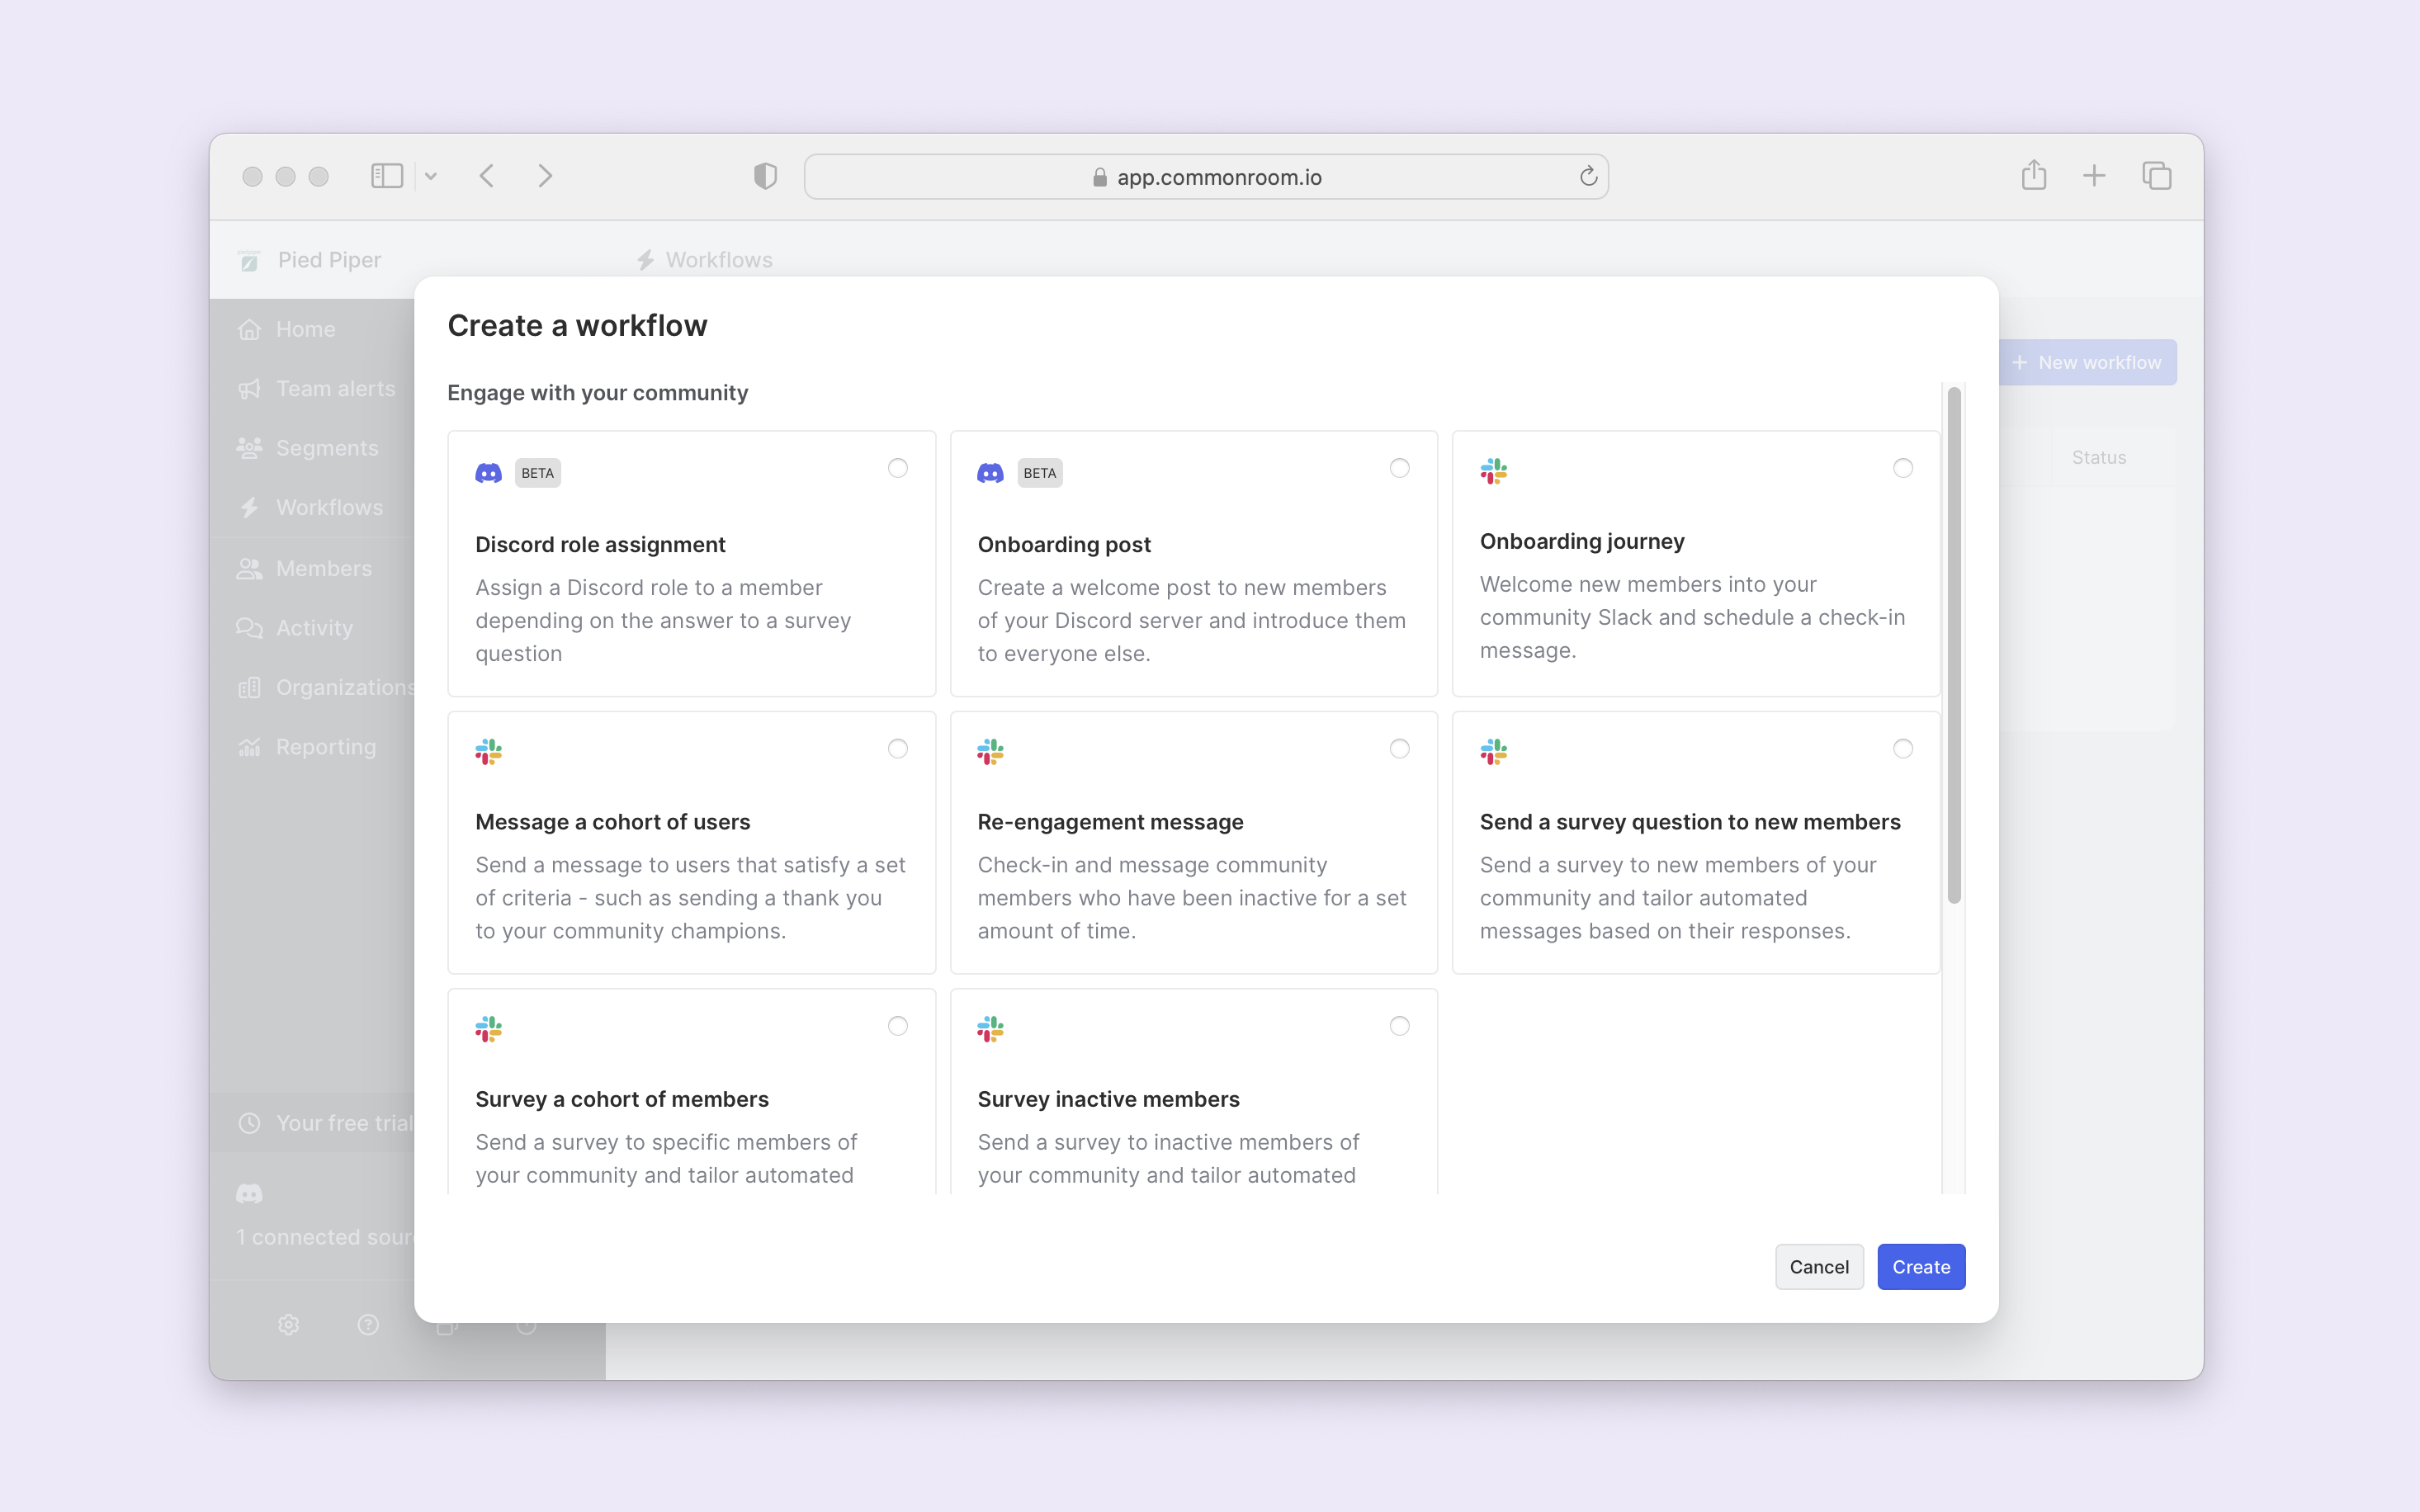Expand the sidebar options dropdown chevron
Image resolution: width=2420 pixels, height=1512 pixels.
point(431,176)
